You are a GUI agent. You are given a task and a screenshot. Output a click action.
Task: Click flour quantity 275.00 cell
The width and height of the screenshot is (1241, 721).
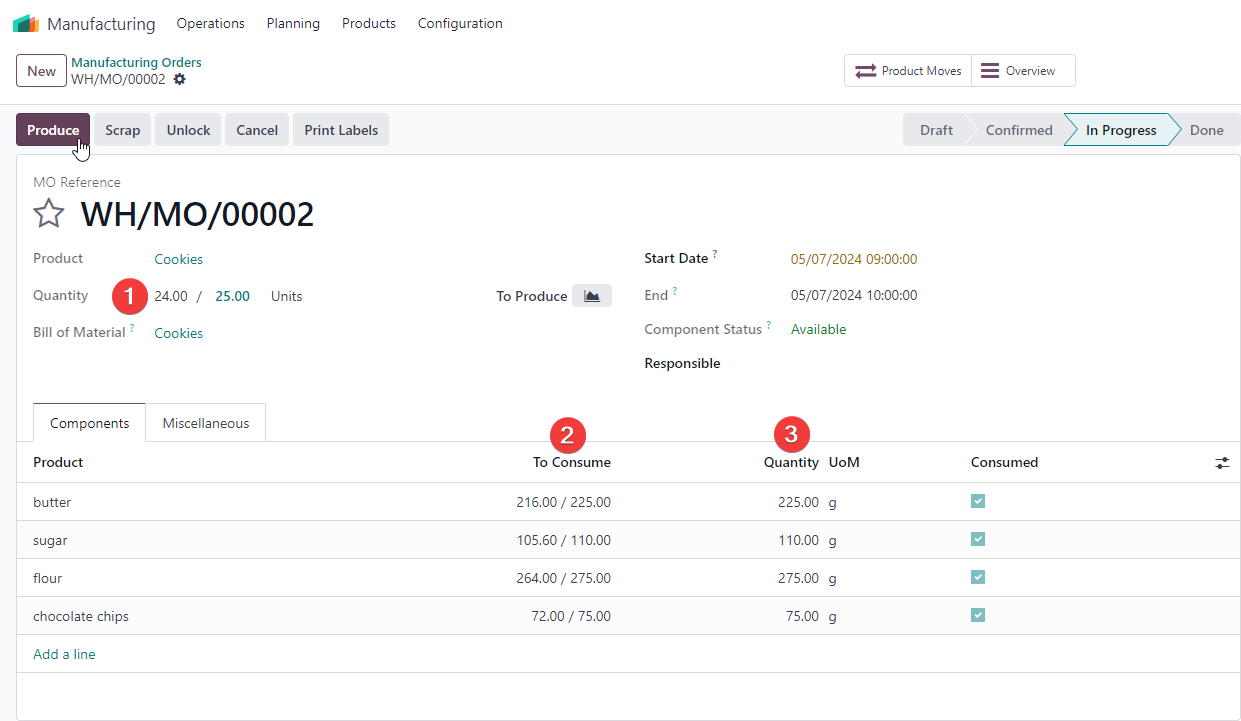pyautogui.click(x=798, y=578)
